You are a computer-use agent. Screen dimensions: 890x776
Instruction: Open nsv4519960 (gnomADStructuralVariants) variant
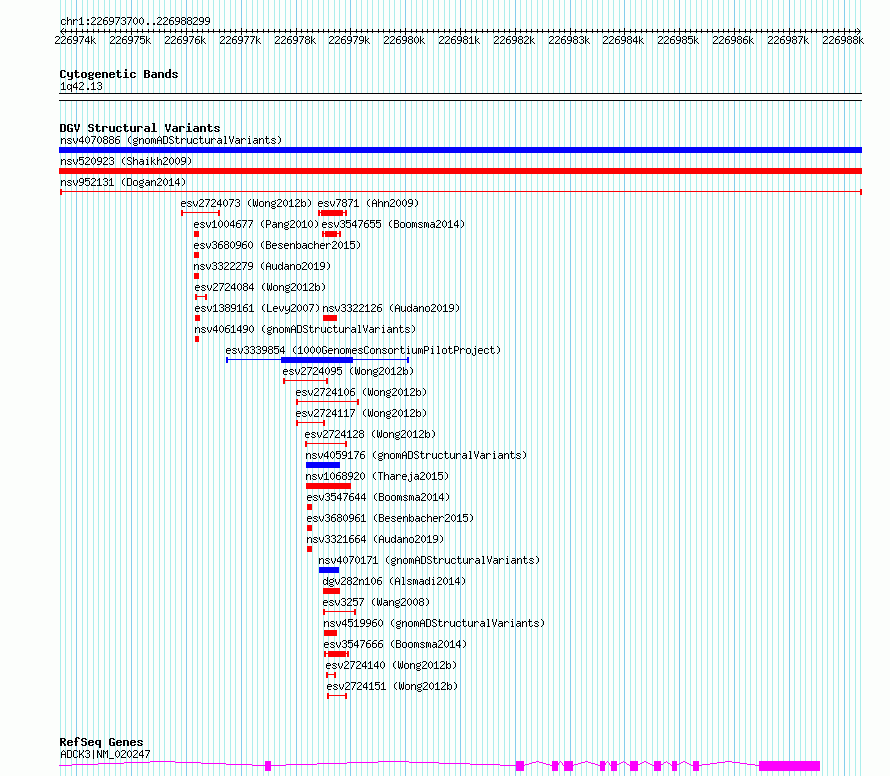[x=434, y=623]
